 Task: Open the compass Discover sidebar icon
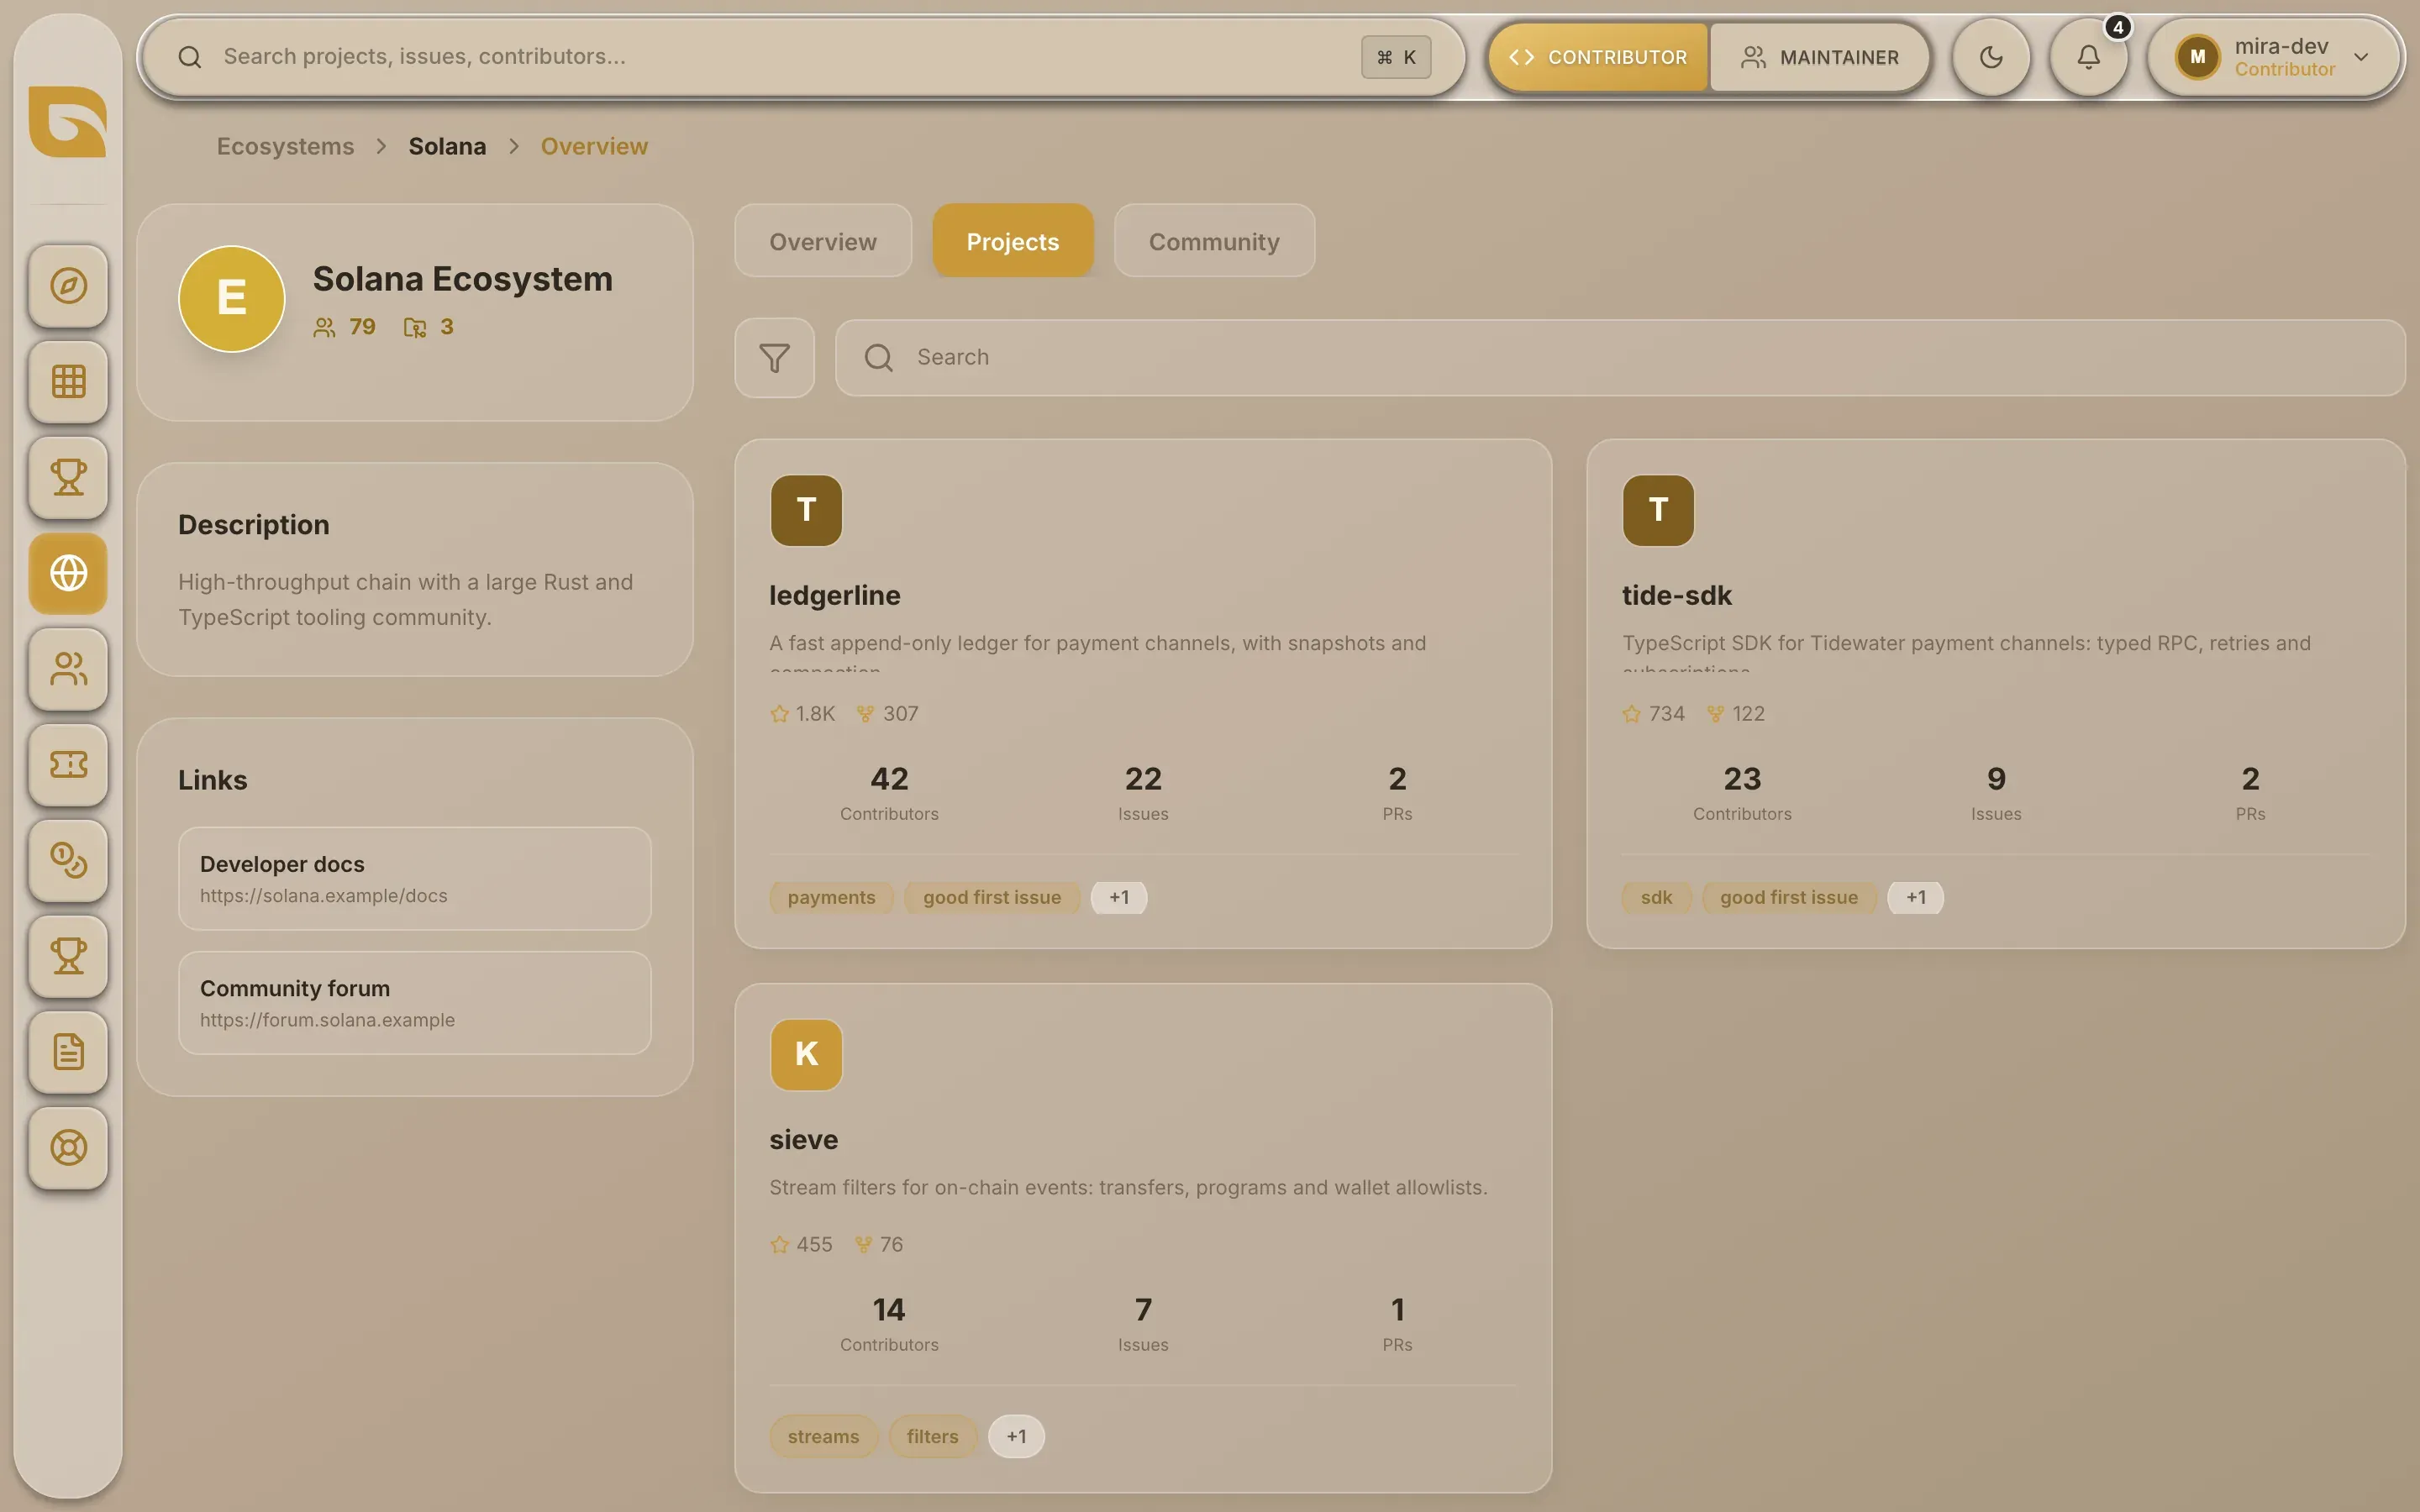[x=68, y=286]
